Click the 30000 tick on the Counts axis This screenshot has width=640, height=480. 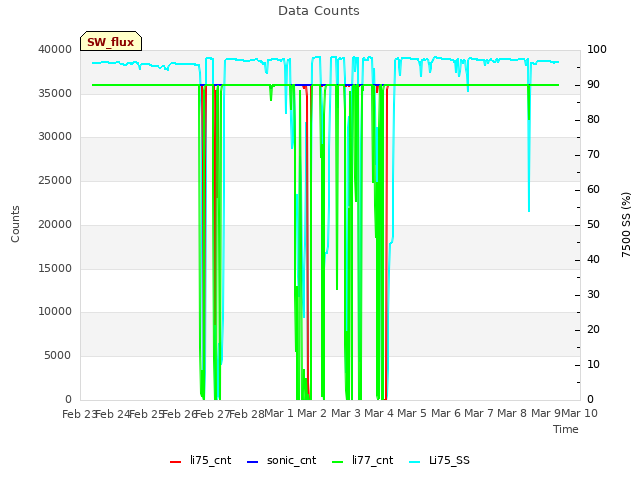(x=55, y=136)
